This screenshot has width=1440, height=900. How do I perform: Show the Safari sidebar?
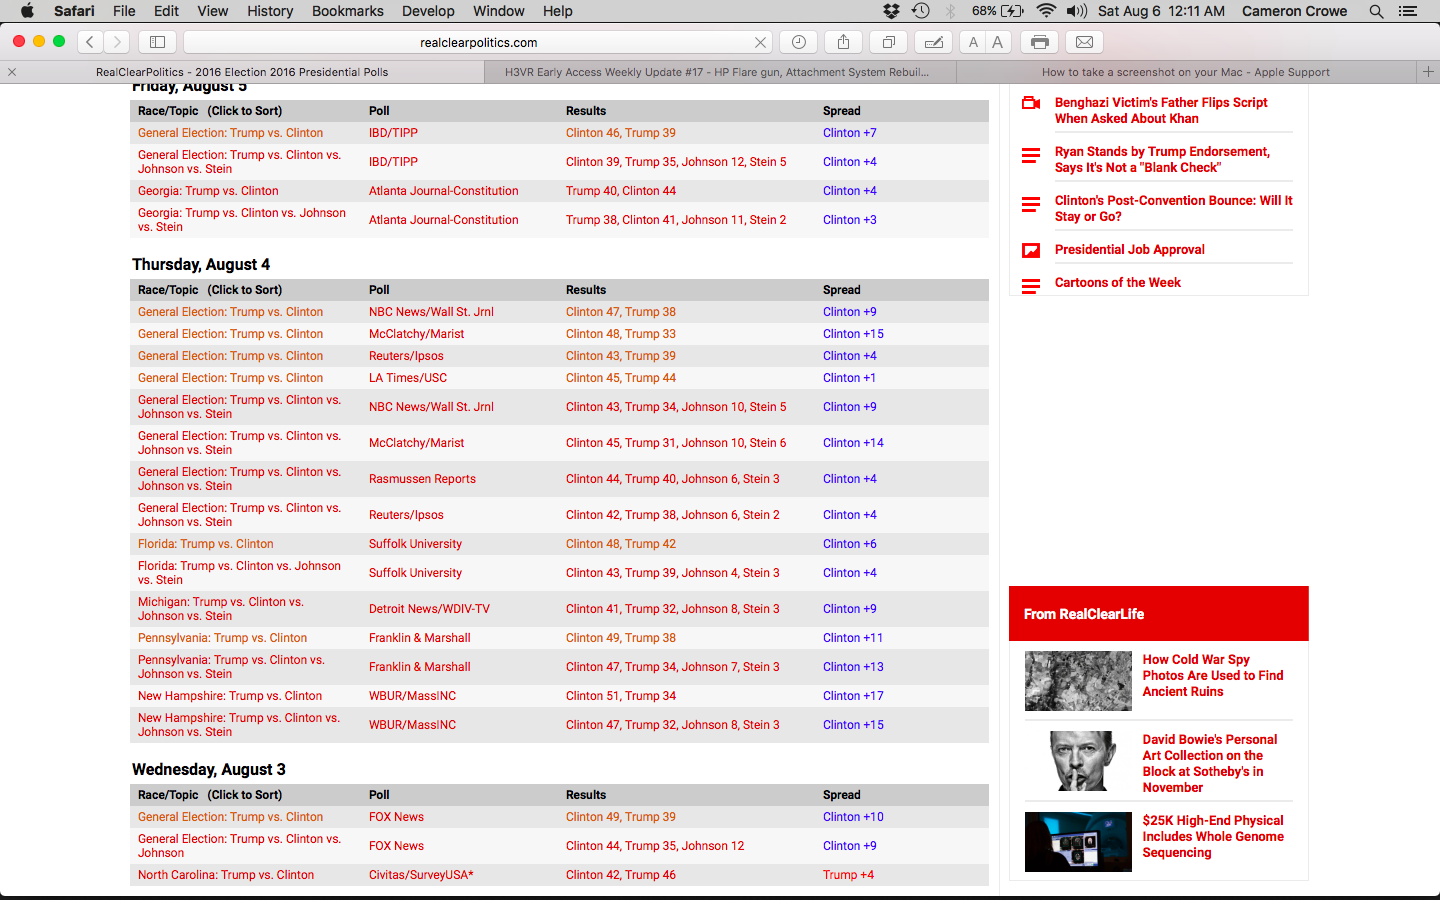point(157,42)
